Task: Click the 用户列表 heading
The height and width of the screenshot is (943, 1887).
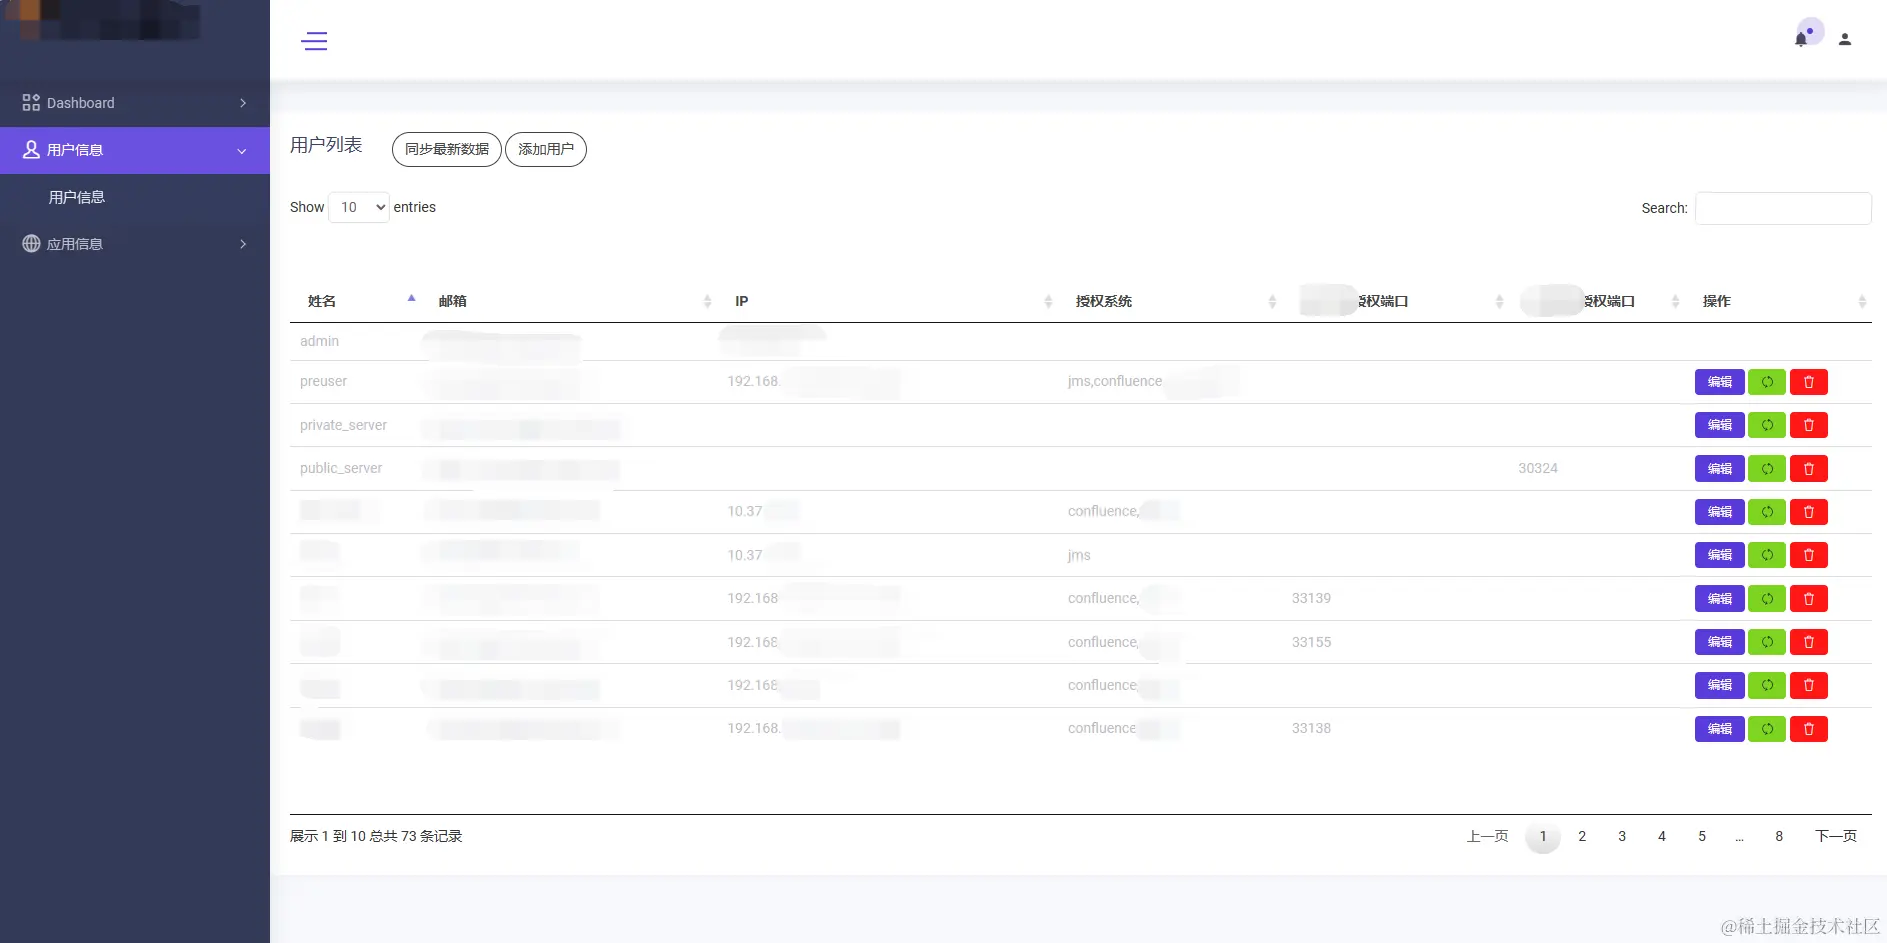Action: pyautogui.click(x=326, y=145)
